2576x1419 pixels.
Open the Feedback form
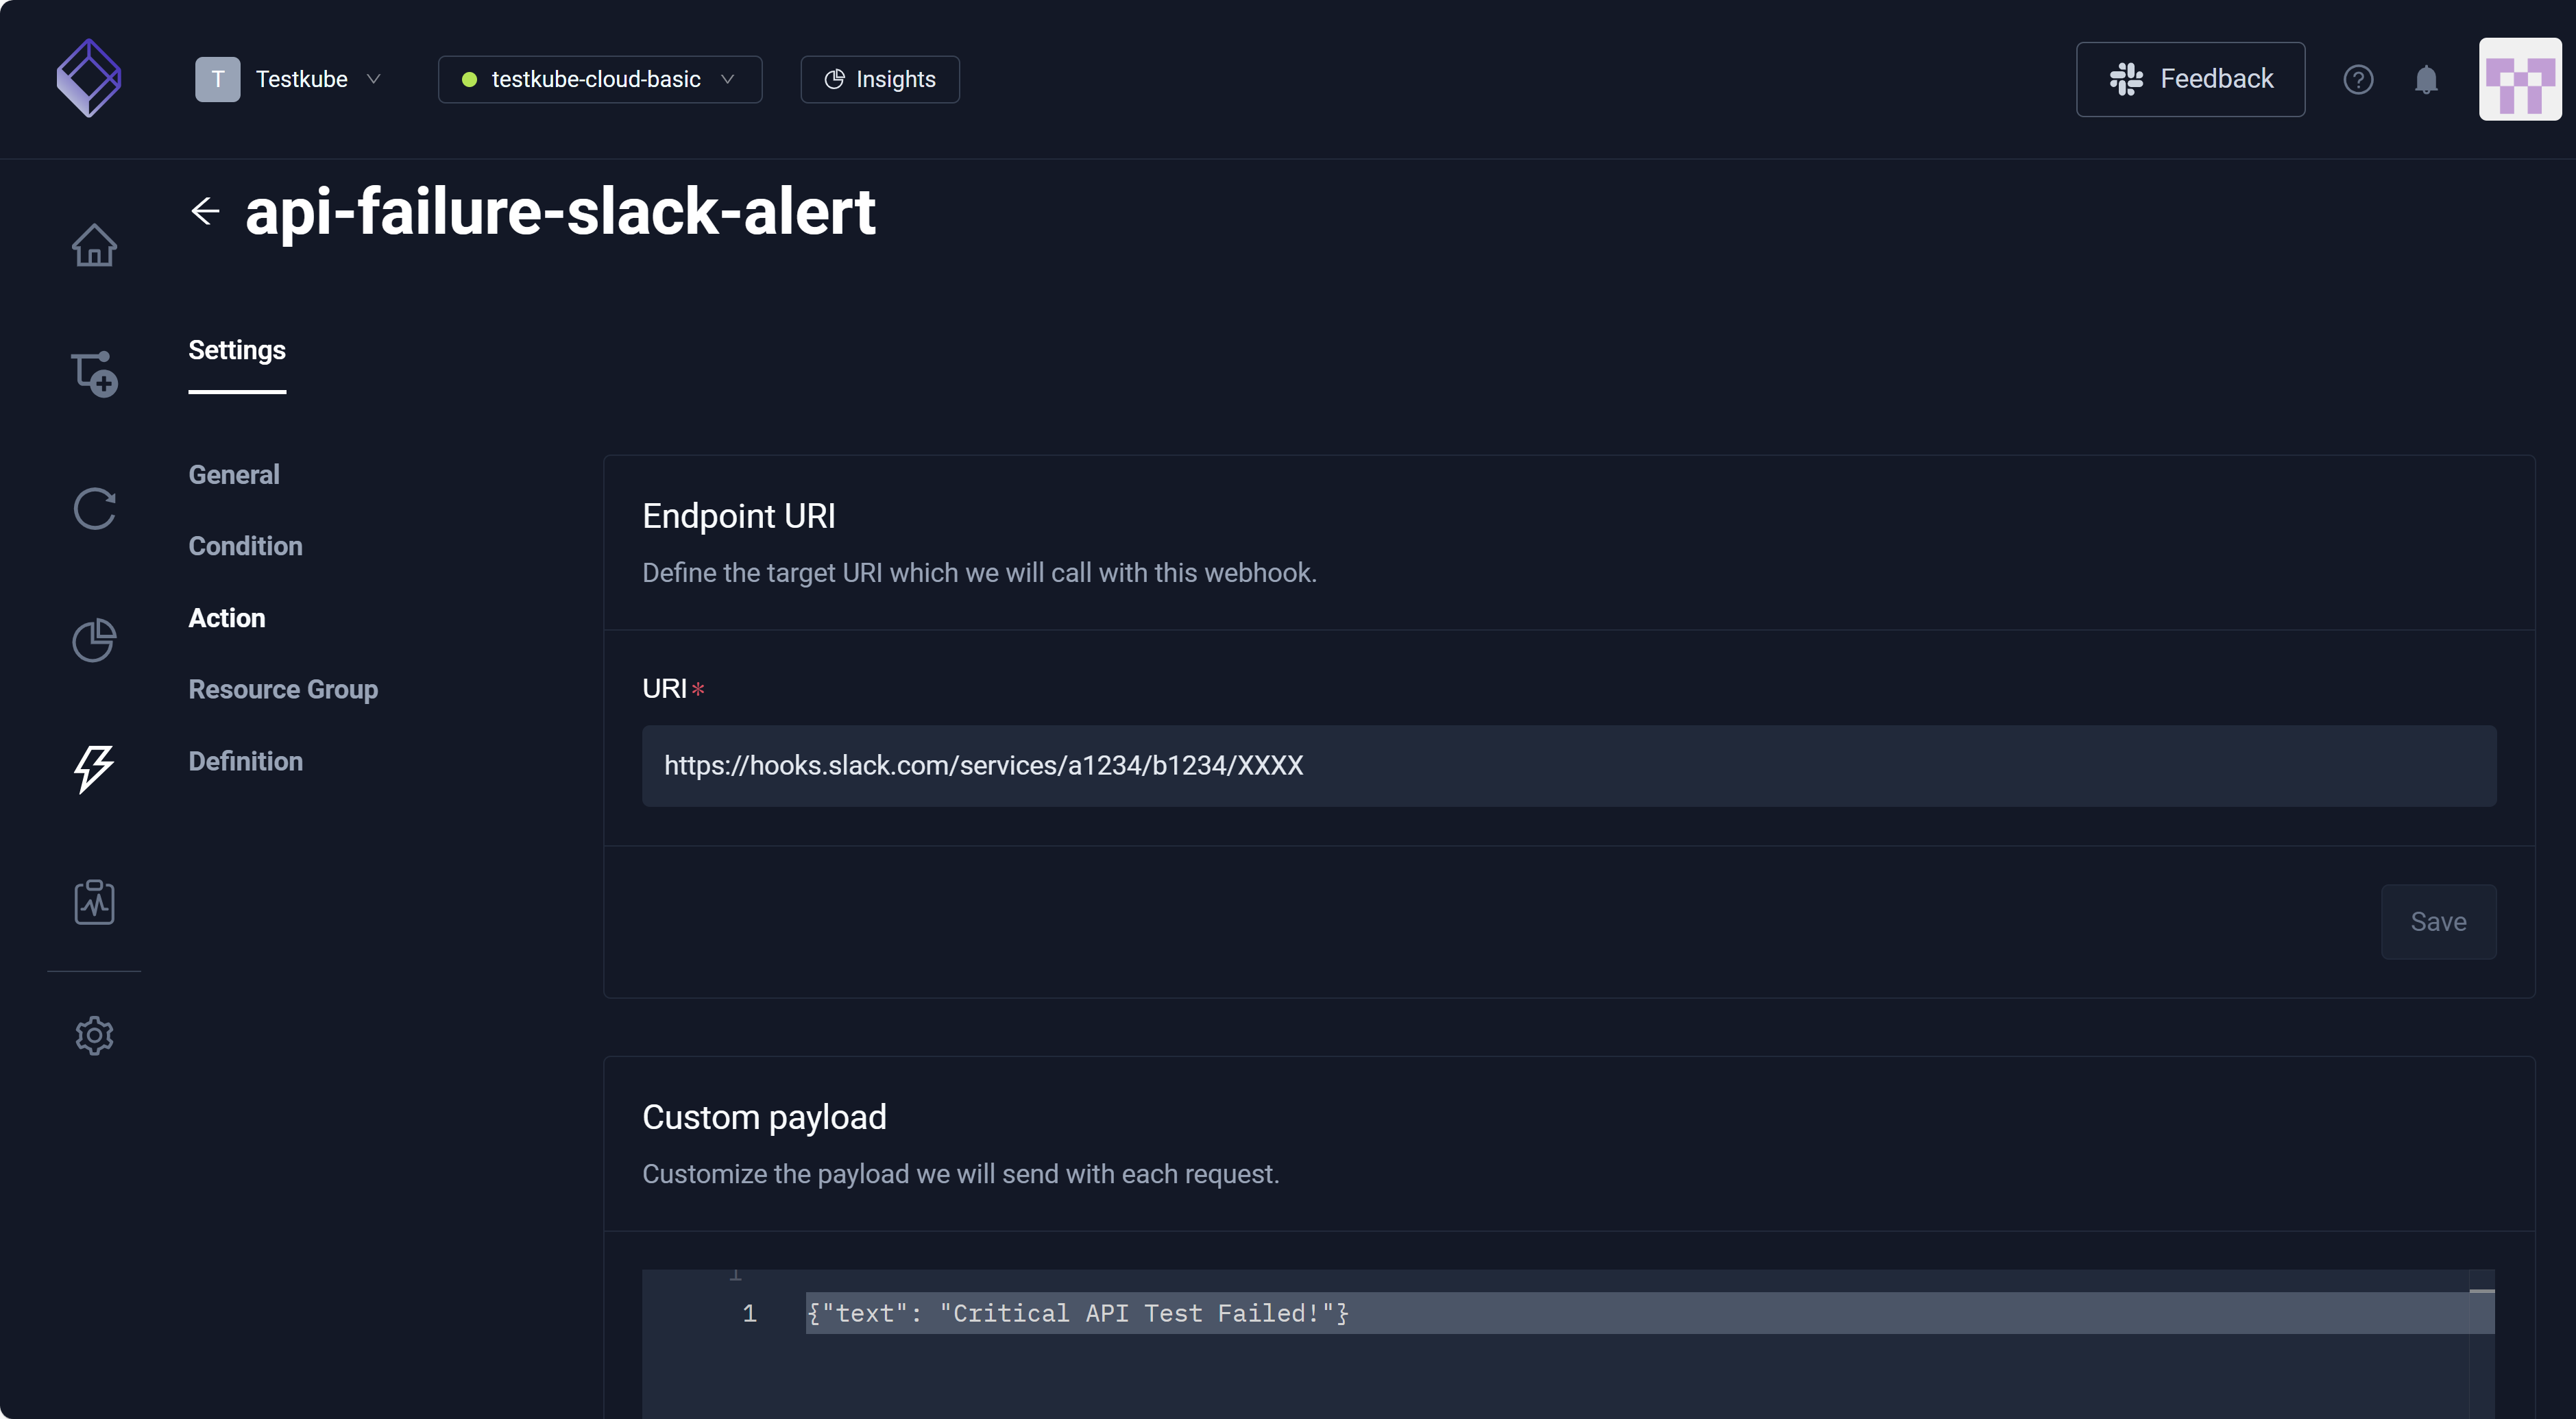coord(2190,78)
